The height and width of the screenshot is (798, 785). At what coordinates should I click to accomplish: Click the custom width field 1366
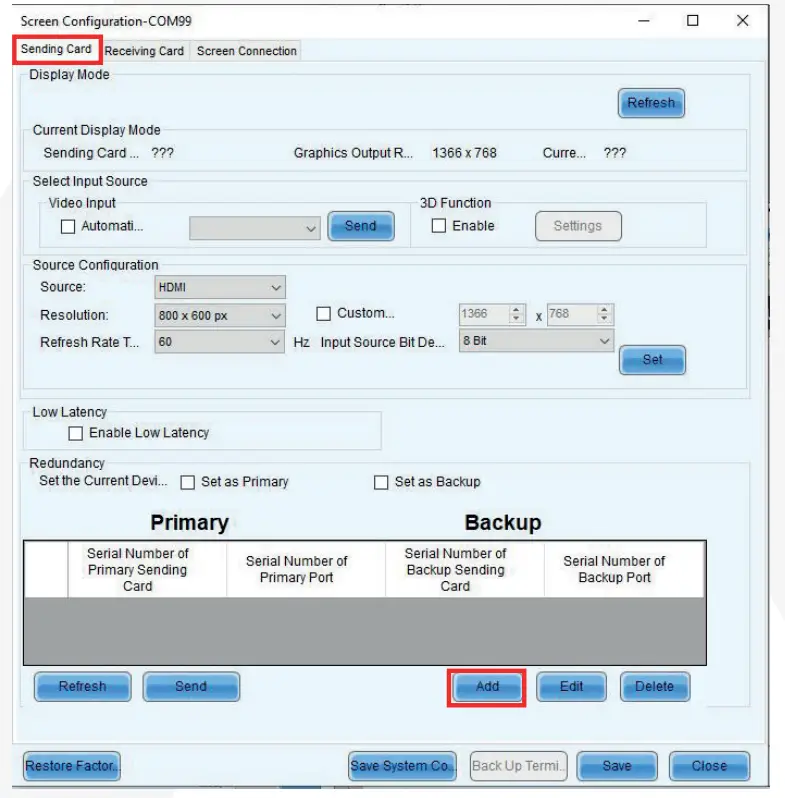tap(484, 314)
